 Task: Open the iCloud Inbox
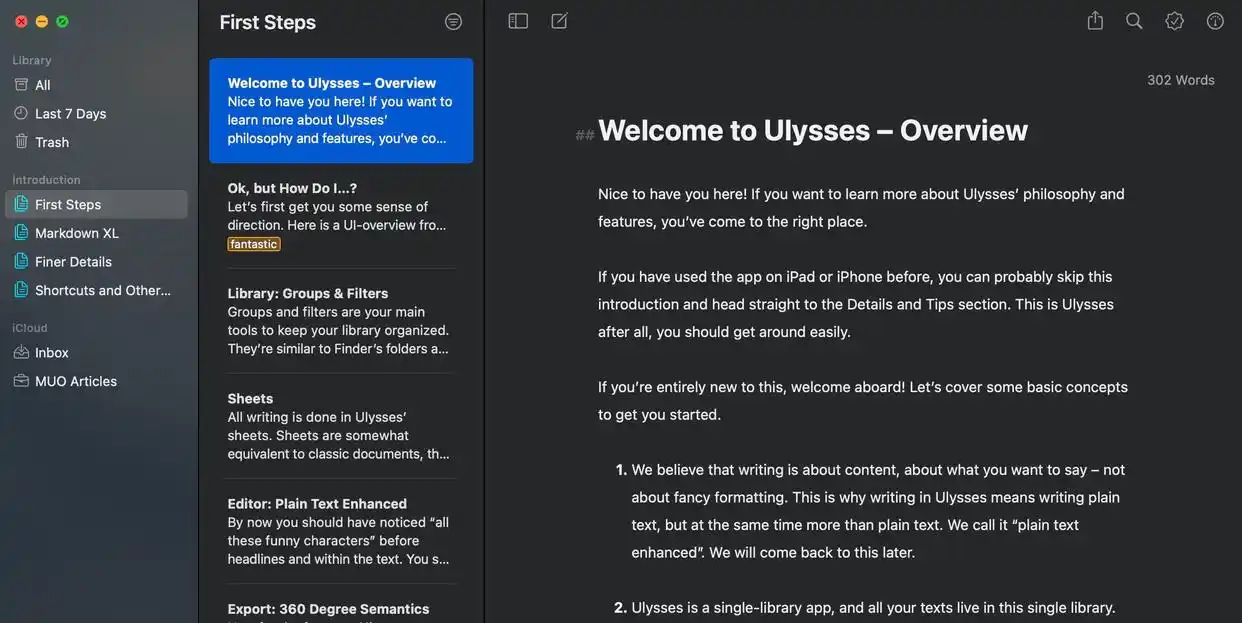tap(51, 352)
